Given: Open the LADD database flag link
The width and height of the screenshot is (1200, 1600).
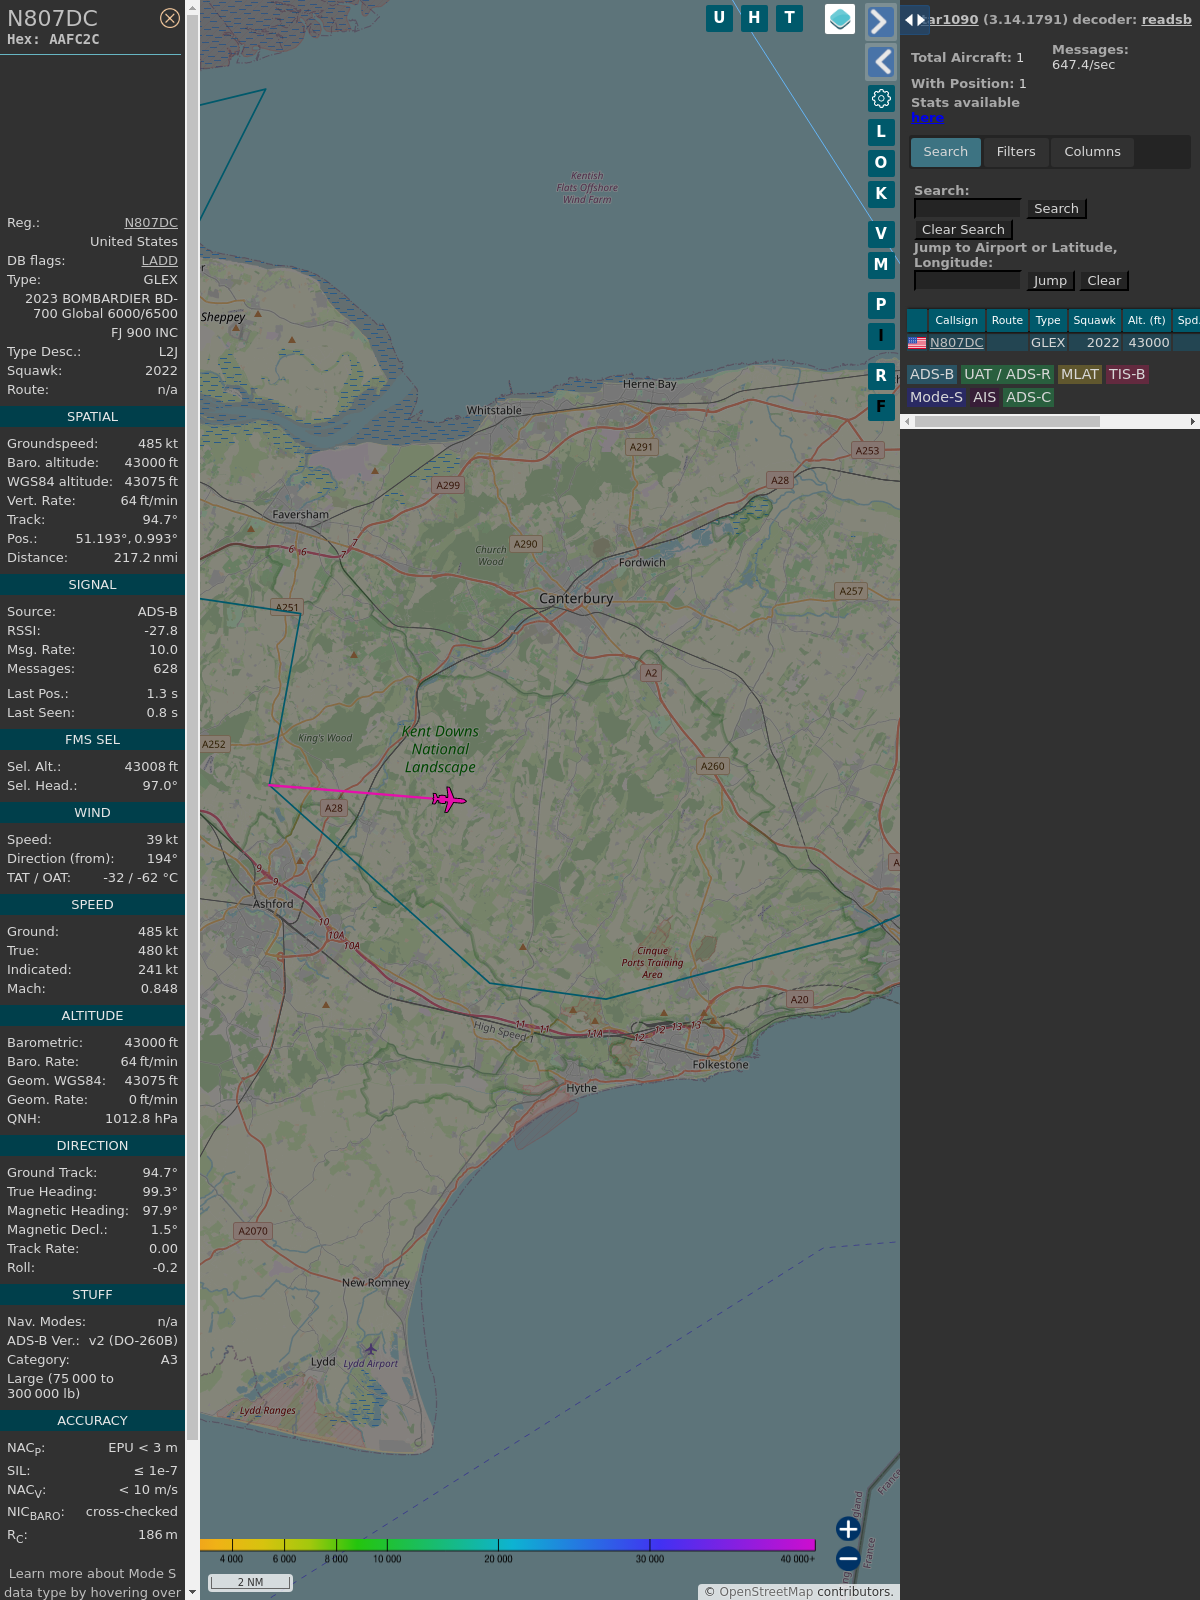Looking at the screenshot, I should [159, 261].
